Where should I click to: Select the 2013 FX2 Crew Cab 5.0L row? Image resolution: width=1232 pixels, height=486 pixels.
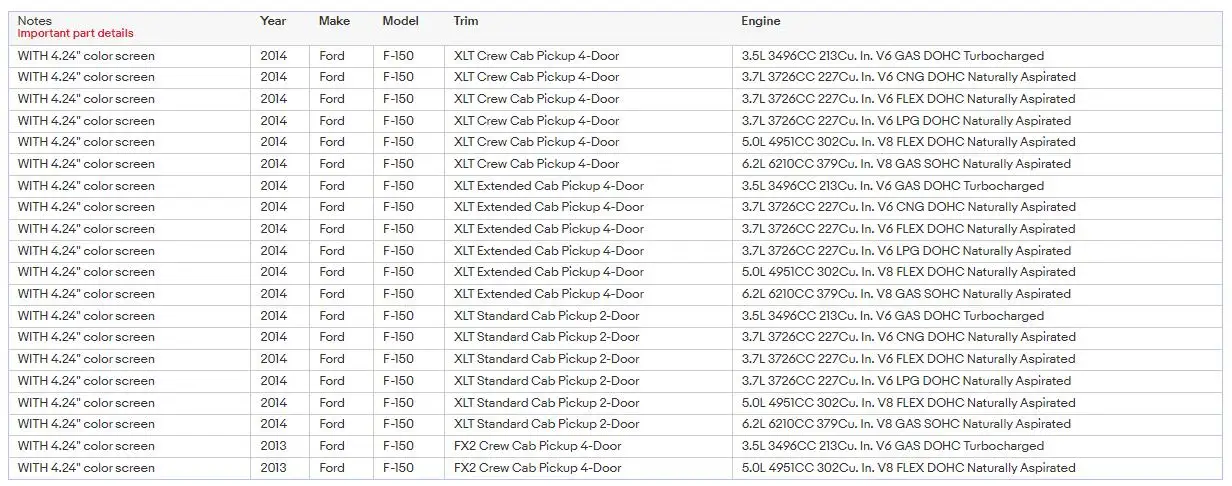616,468
